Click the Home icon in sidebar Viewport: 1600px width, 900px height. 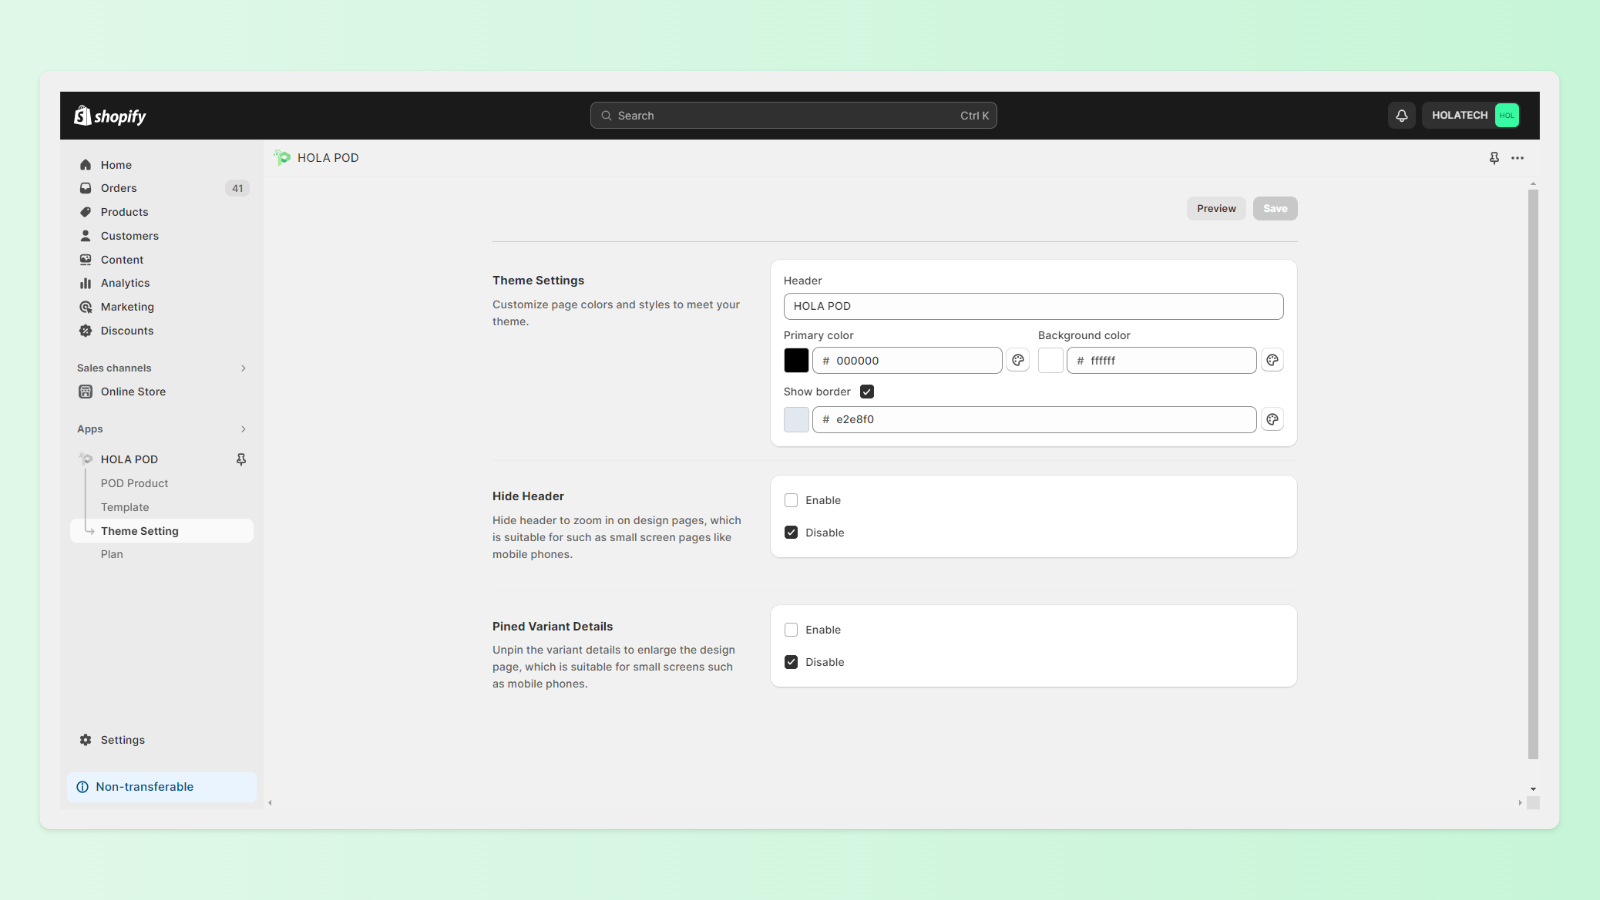click(86, 165)
